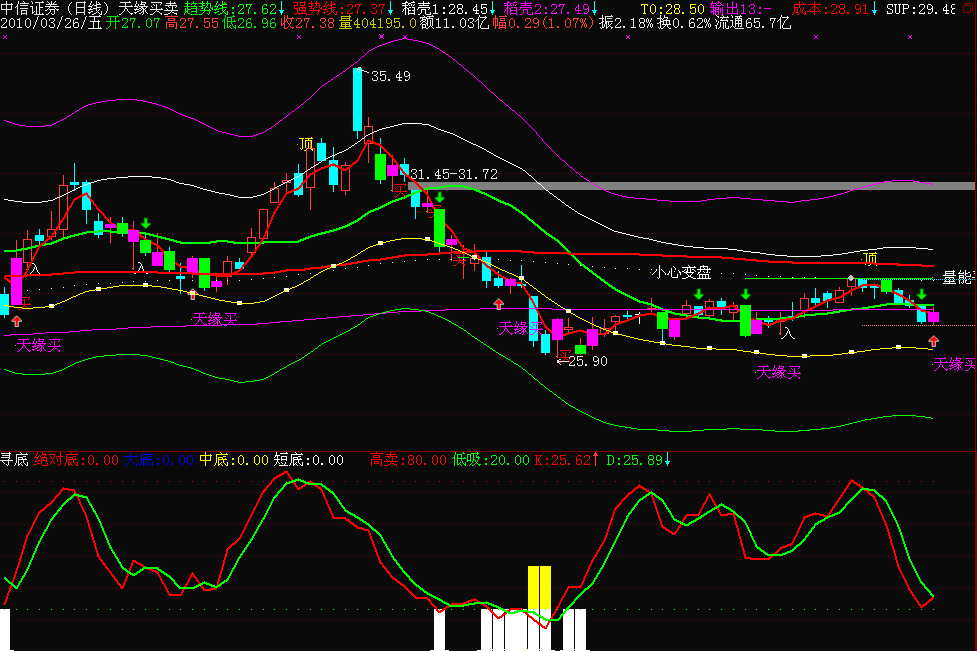This screenshot has width=977, height=651.
Task: Click the restore-window icon beside SUP:29.48
Action: 967,9
